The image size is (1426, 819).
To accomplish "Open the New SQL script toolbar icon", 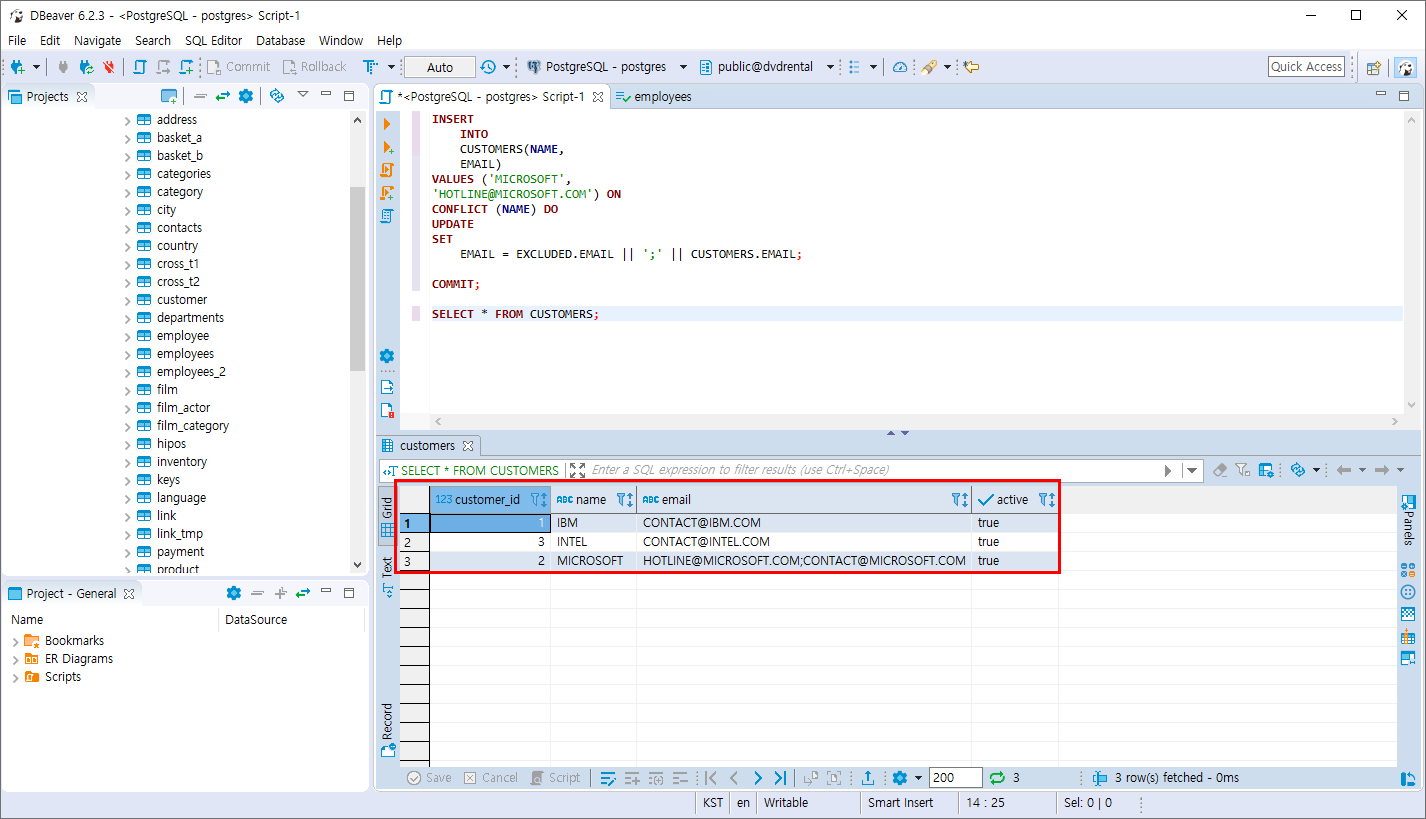I will click(x=186, y=67).
